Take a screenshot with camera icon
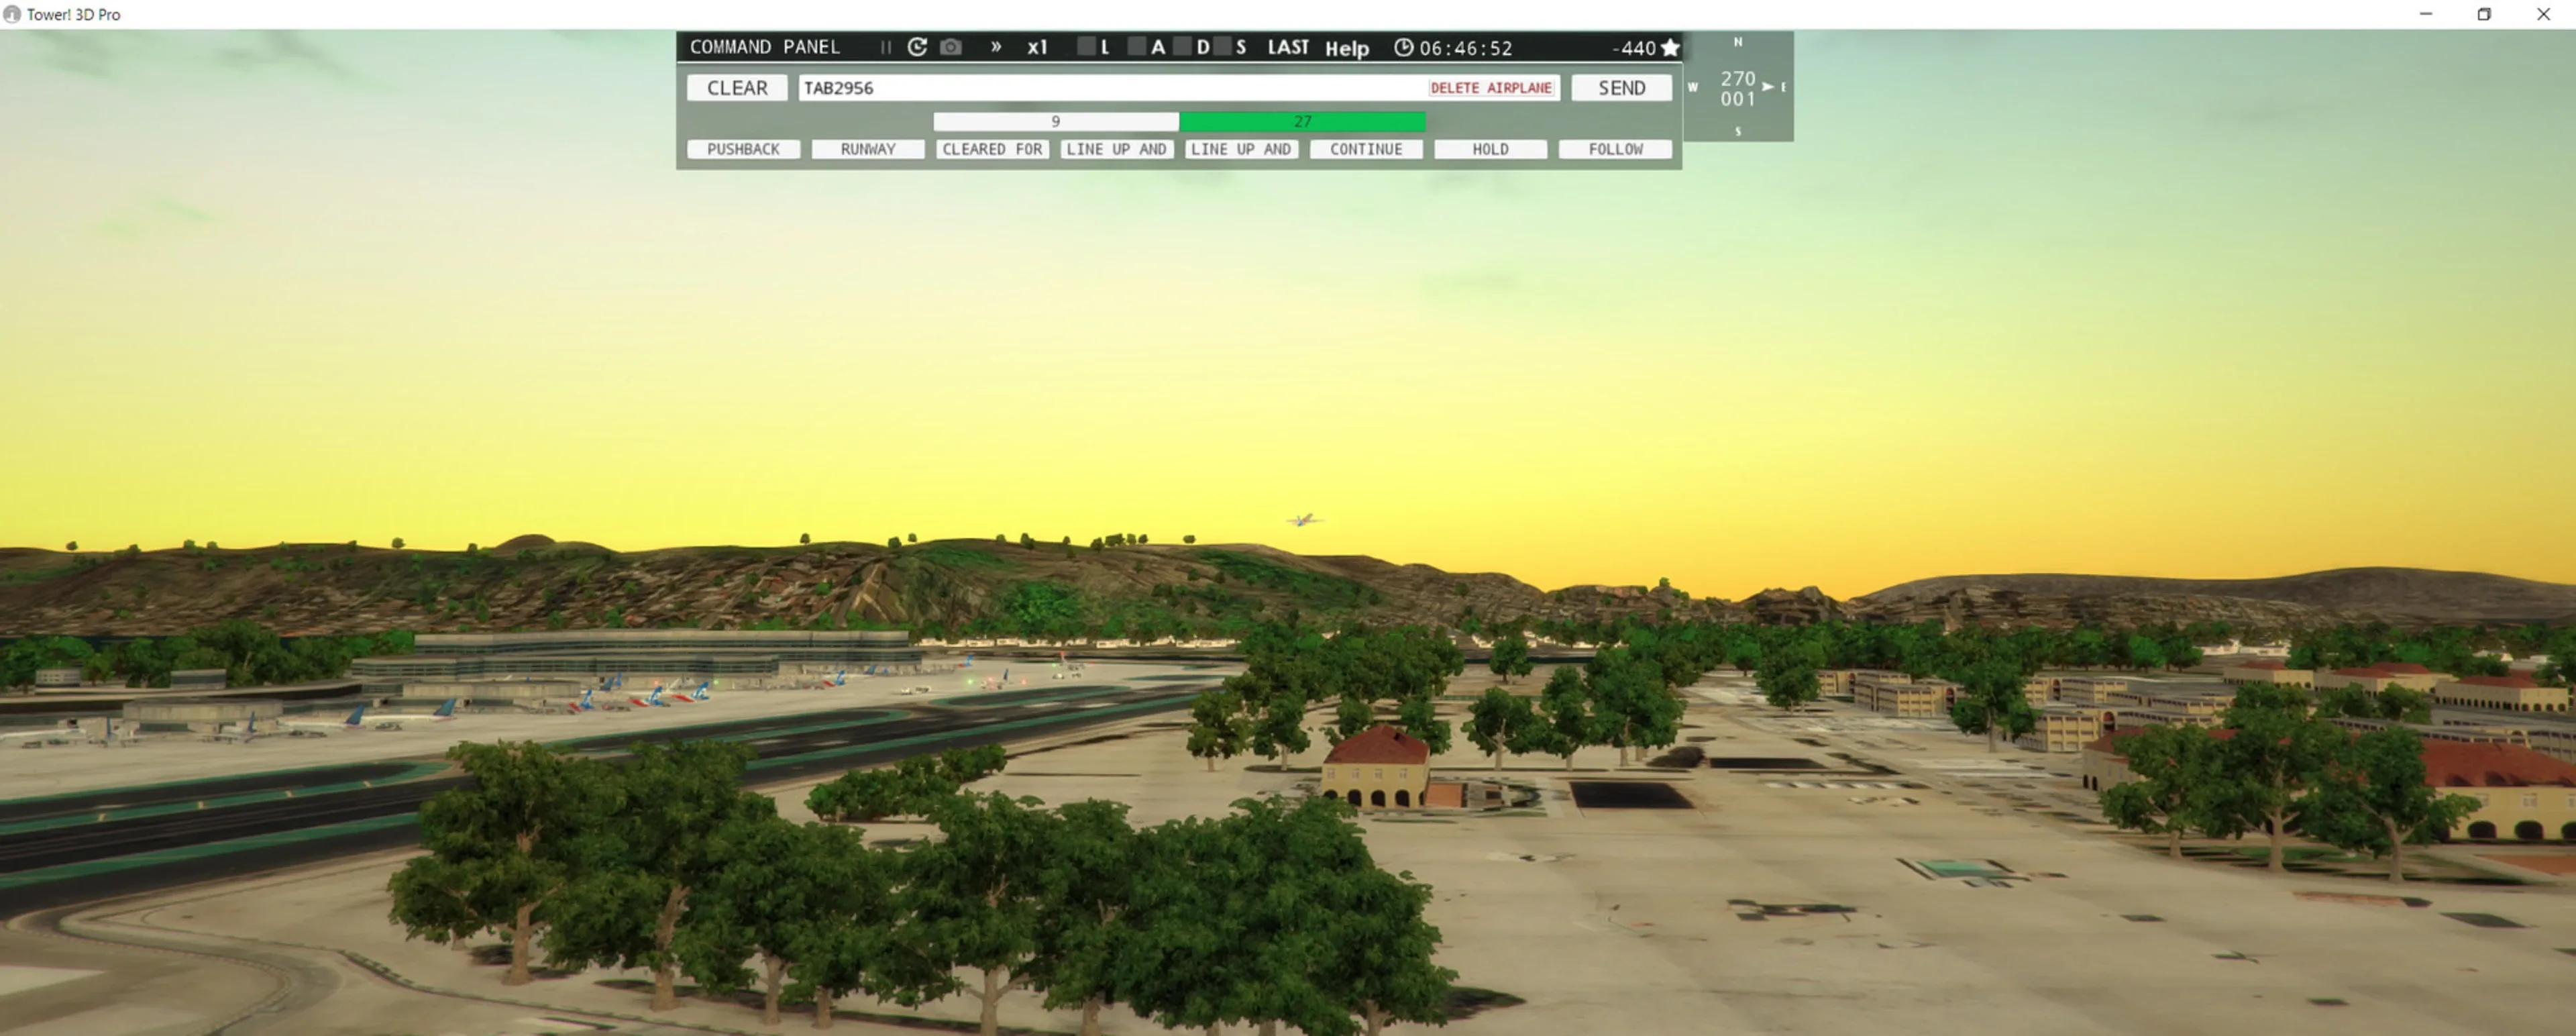The height and width of the screenshot is (1036, 2576). [x=951, y=47]
